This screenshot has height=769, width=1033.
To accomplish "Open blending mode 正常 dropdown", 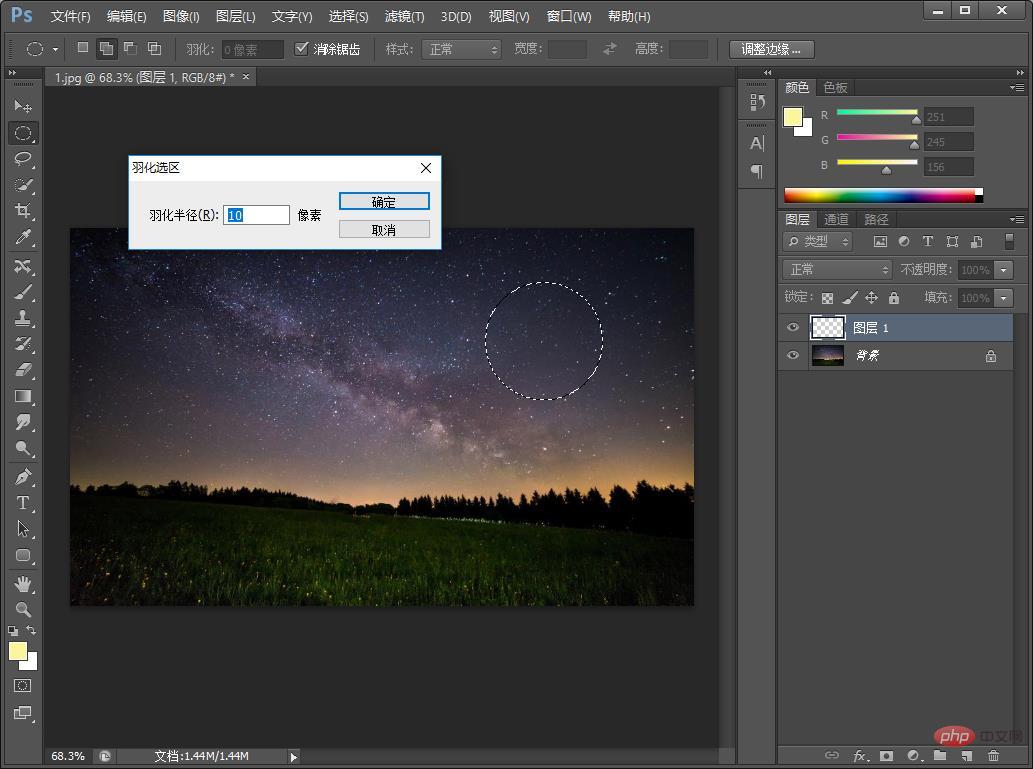I will coord(837,270).
